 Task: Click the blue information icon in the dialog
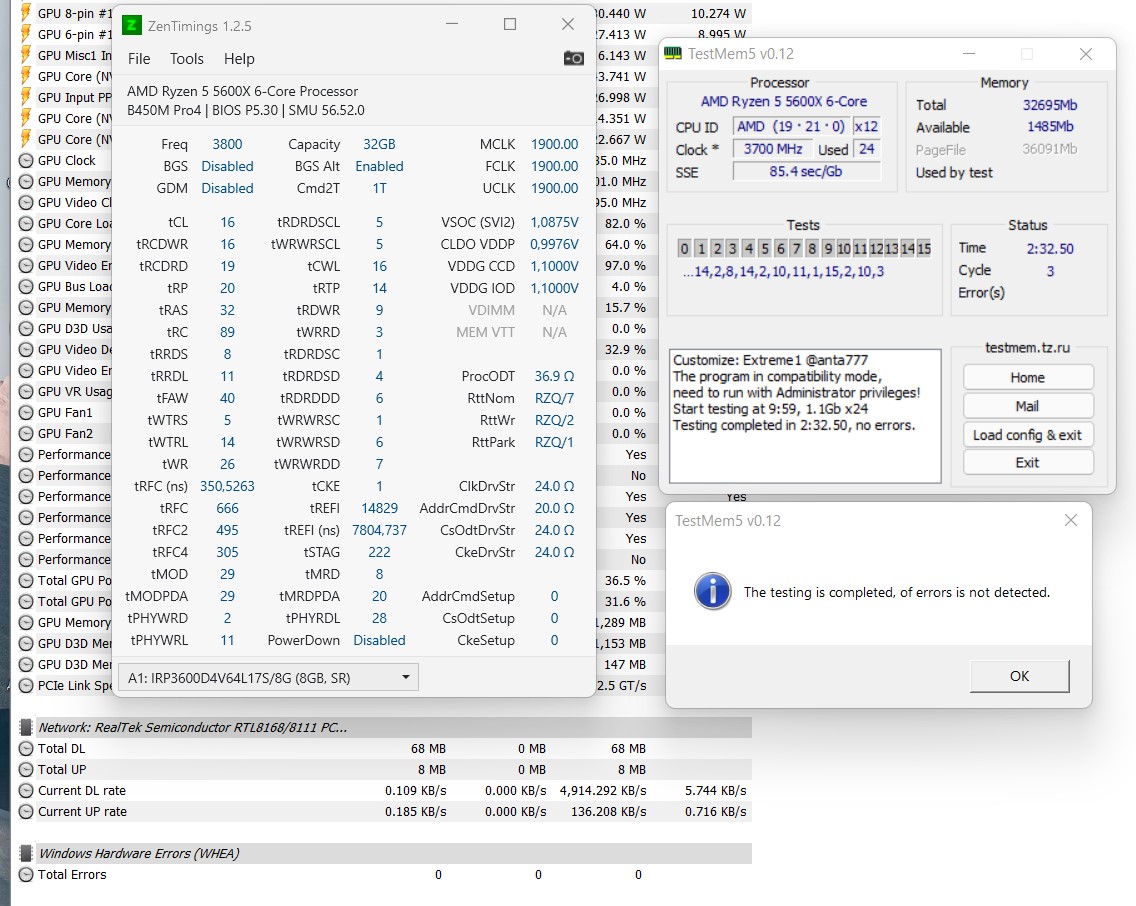click(x=713, y=592)
